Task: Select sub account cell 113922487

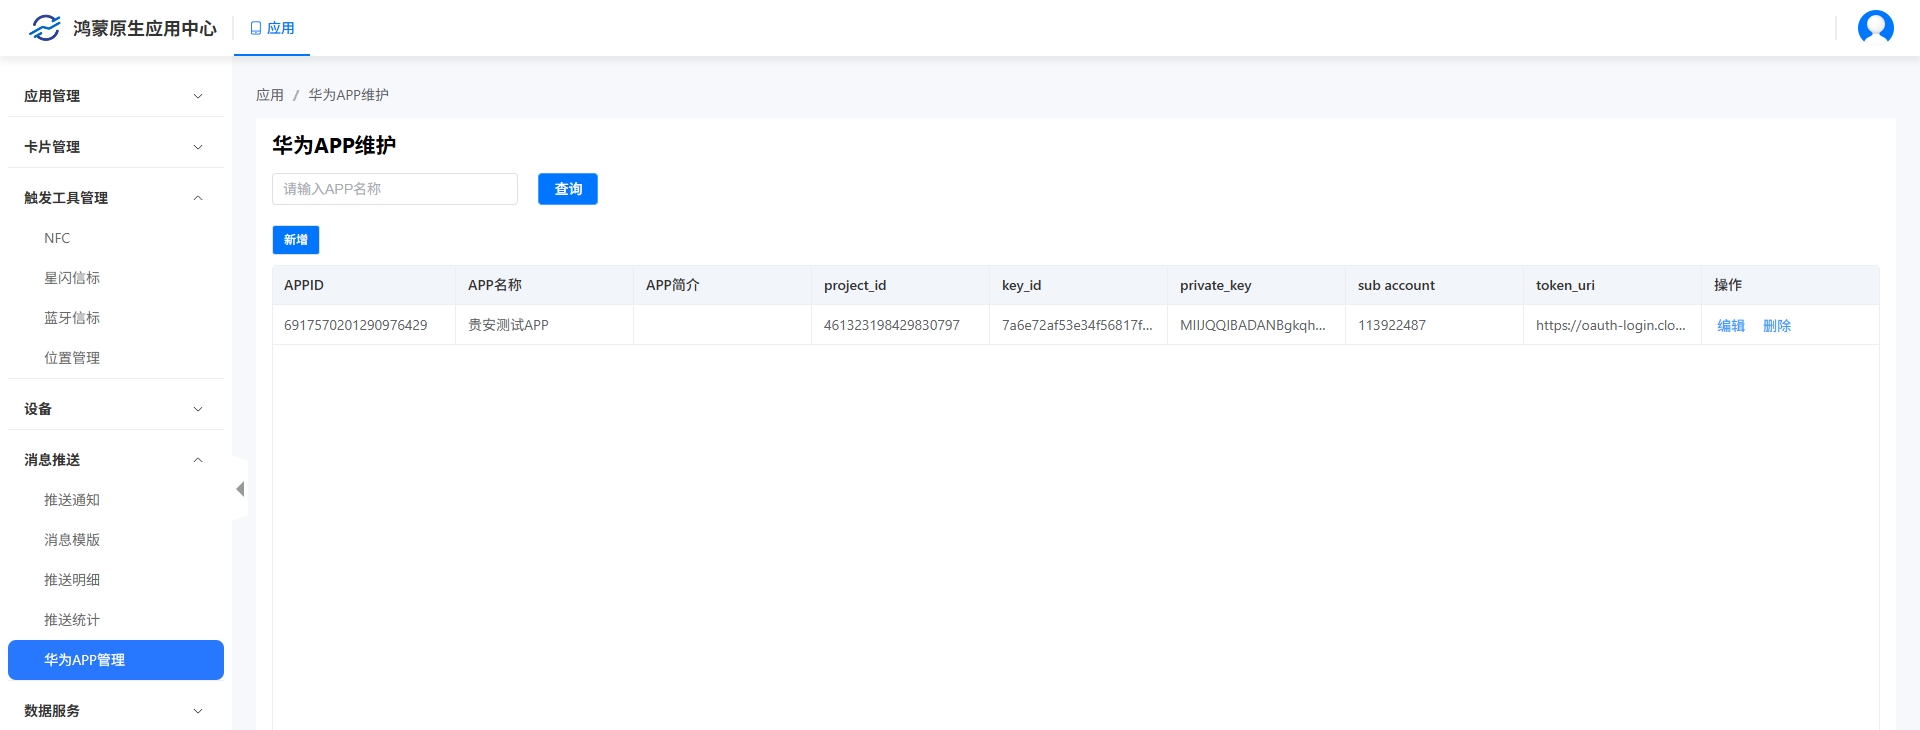Action: tap(1434, 325)
